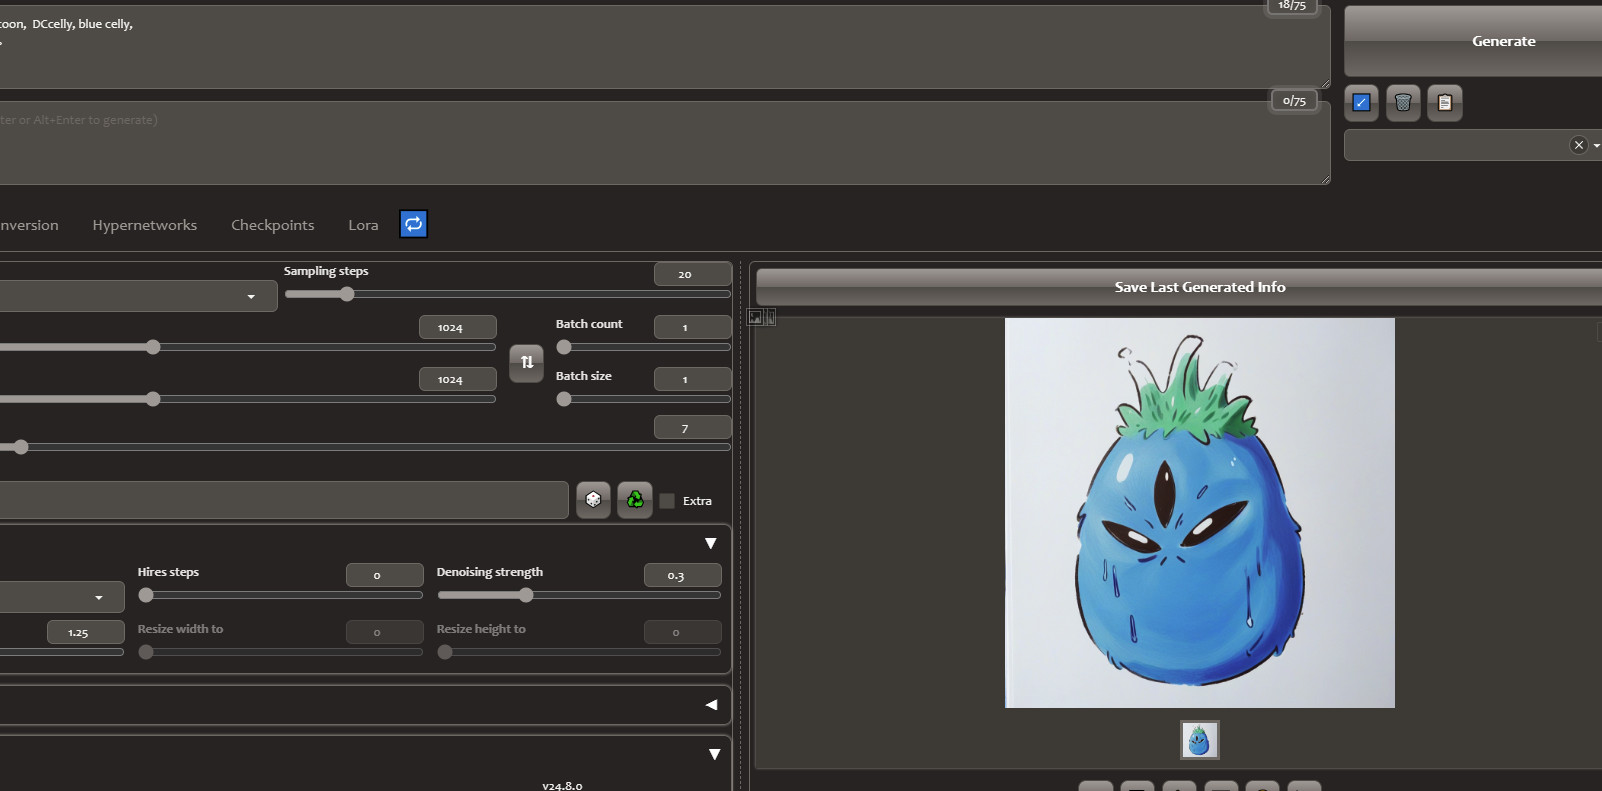Click the 18/75 token counter
This screenshot has height=791, width=1602.
1293,6
